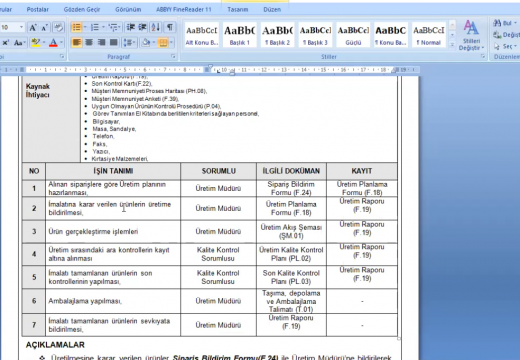Apply the Başlık 2 style

277,35
